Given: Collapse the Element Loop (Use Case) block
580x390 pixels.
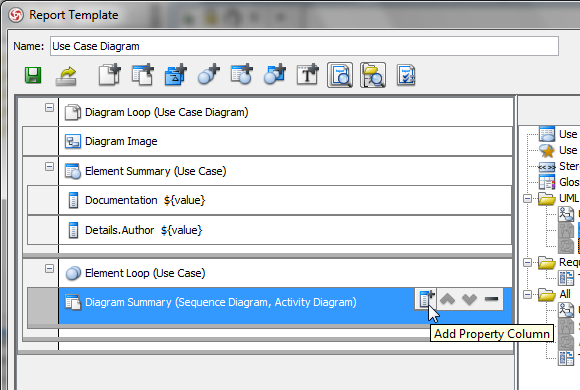Looking at the screenshot, I should point(49,269).
